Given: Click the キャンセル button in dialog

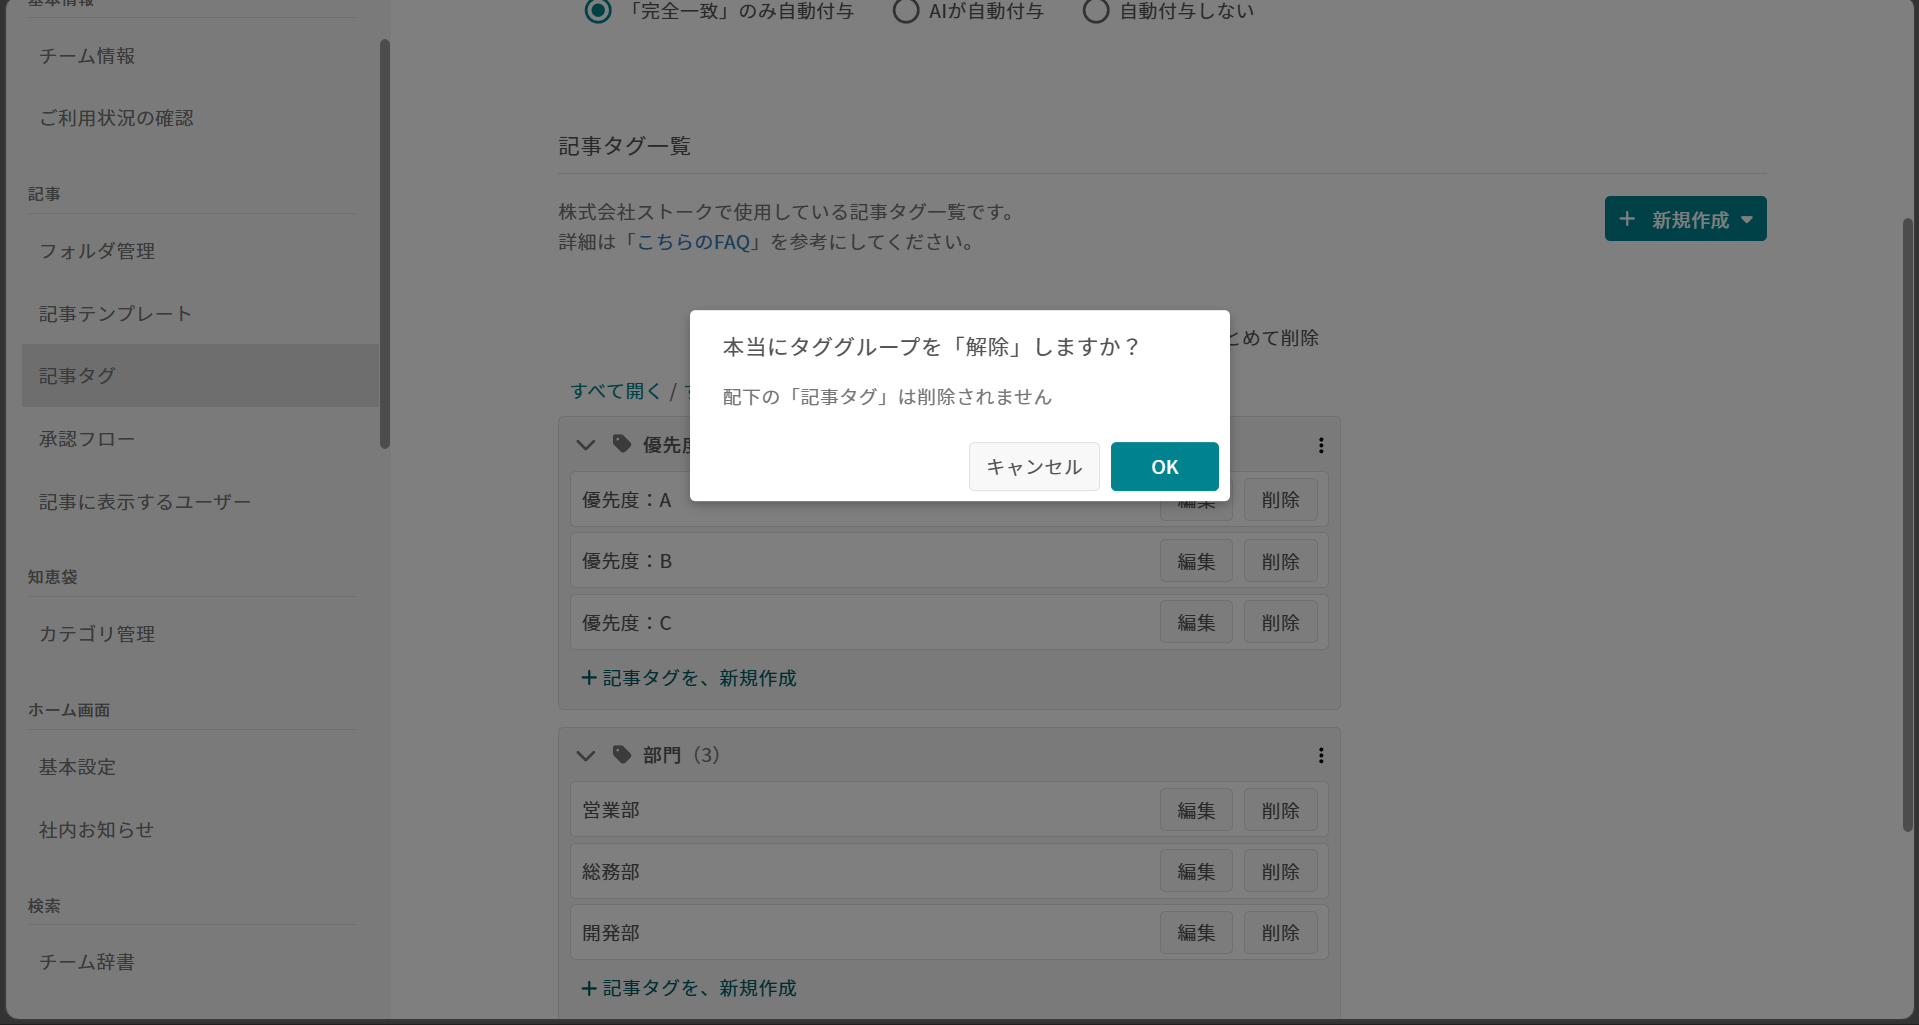Looking at the screenshot, I should coord(1034,466).
